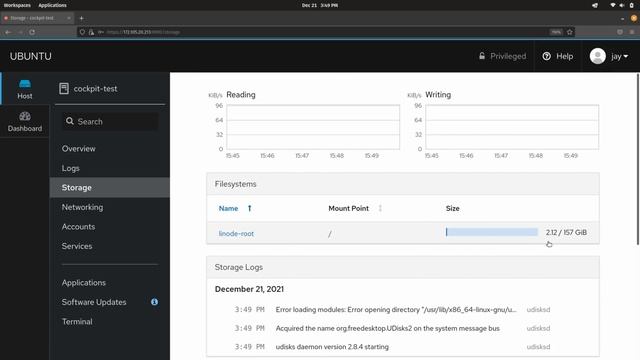This screenshot has height=360, width=640.
Task: Click the page vertical scrollbar
Action: click(x=638, y=159)
